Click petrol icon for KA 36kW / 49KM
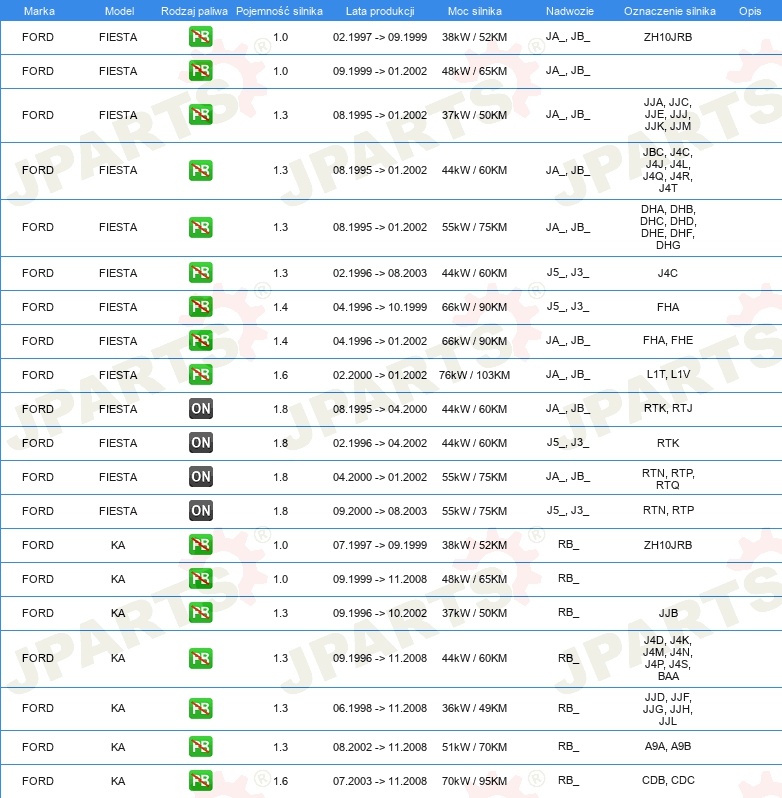Image resolution: width=782 pixels, height=798 pixels. tap(200, 708)
